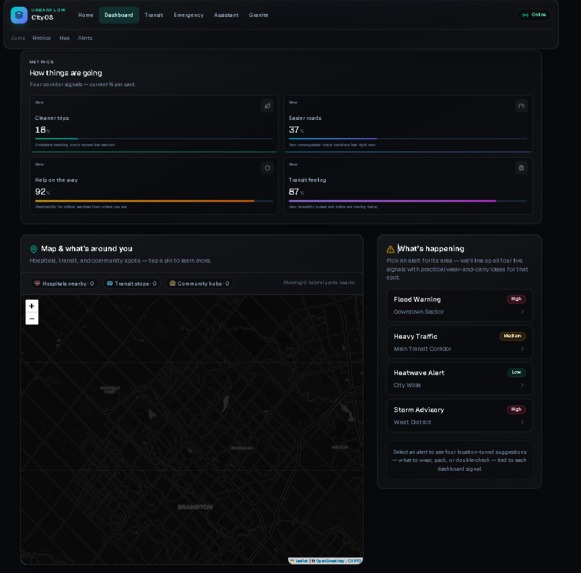Expand Flood Warning using its chevron
581x573 pixels.
pos(522,312)
